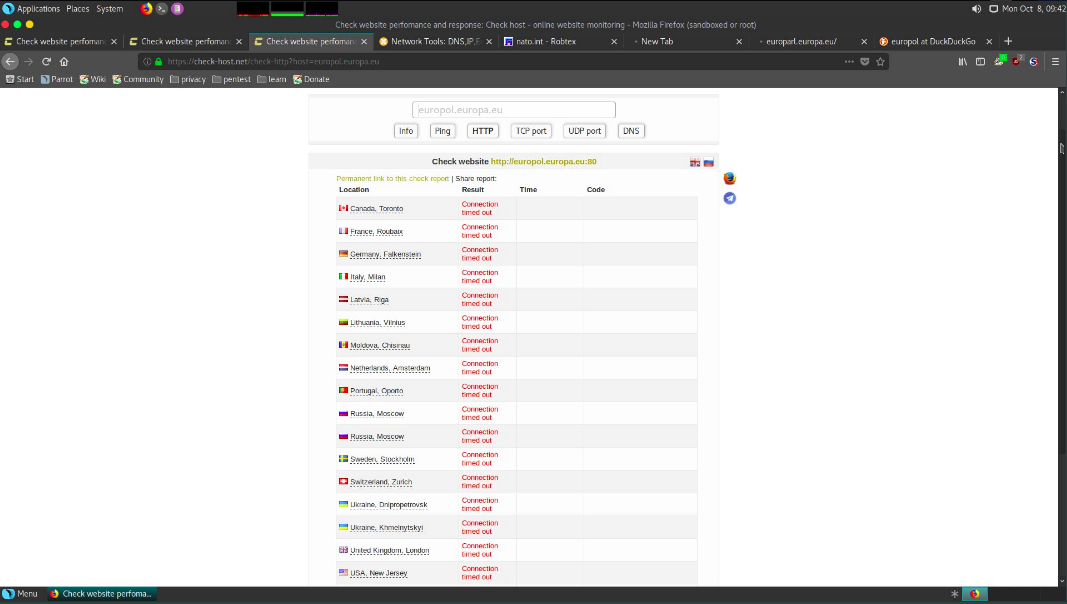Open a new browser tab
The height and width of the screenshot is (604, 1067).
point(1008,41)
